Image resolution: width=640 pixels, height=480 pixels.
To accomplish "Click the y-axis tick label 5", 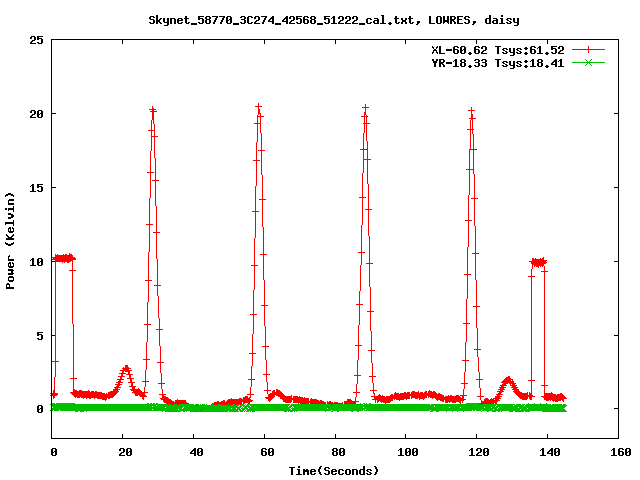I will pyautogui.click(x=40, y=336).
